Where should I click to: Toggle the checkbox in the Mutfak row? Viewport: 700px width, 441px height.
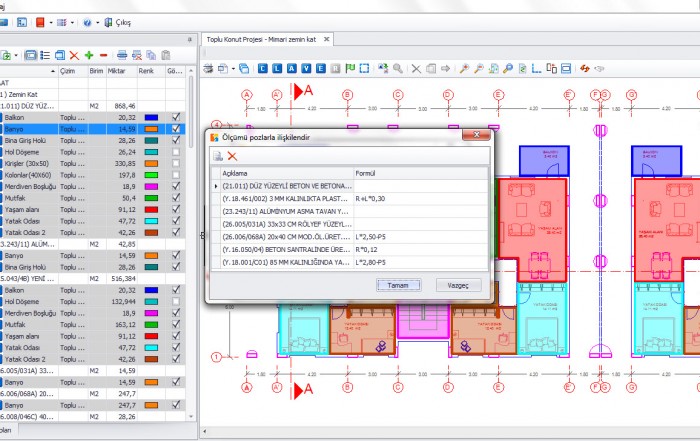pos(176,198)
